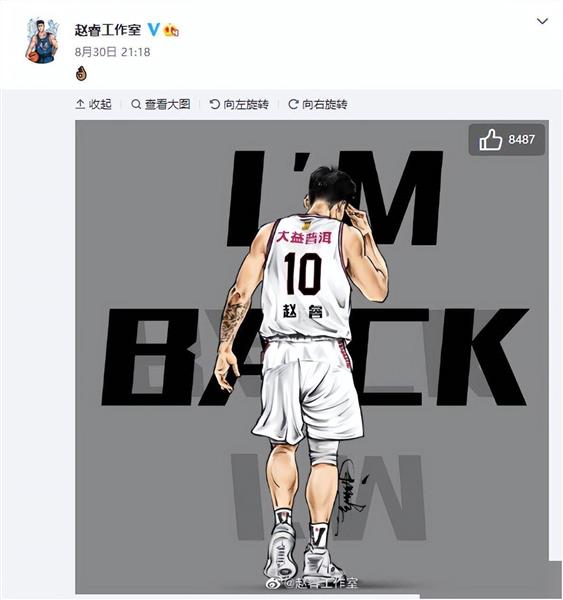Rotate image left with 向左旋转
This screenshot has height=600, width=563.
pos(239,104)
